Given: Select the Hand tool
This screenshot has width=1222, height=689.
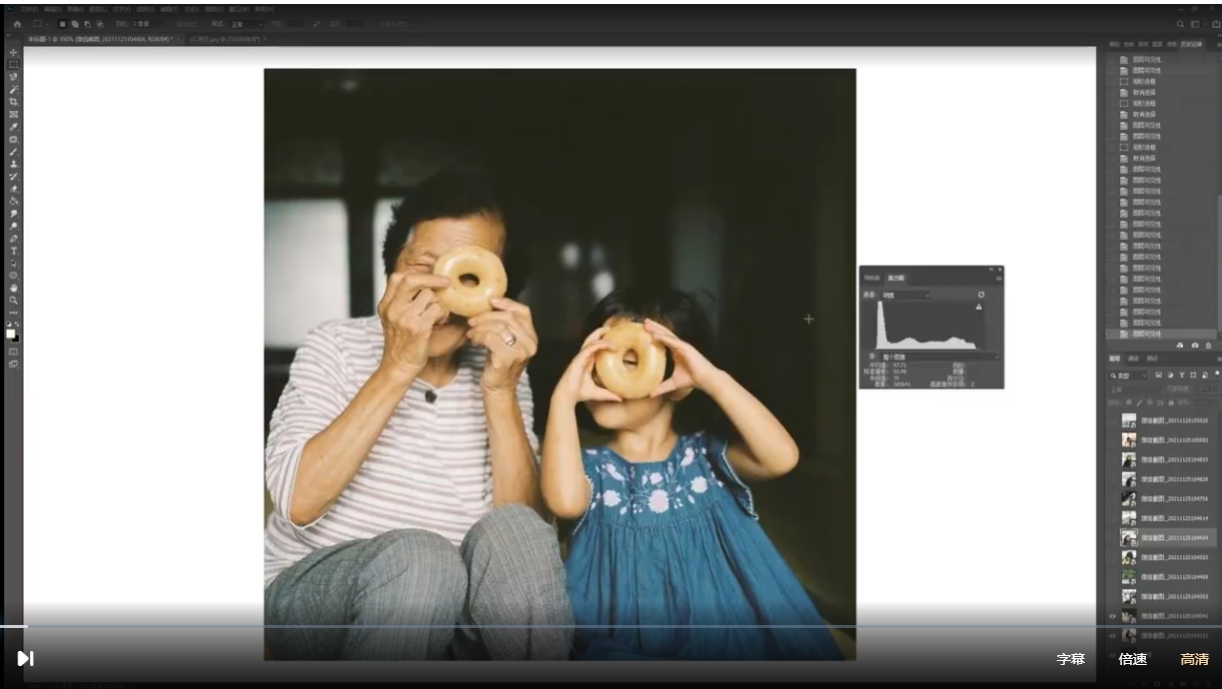Looking at the screenshot, I should click(13, 288).
